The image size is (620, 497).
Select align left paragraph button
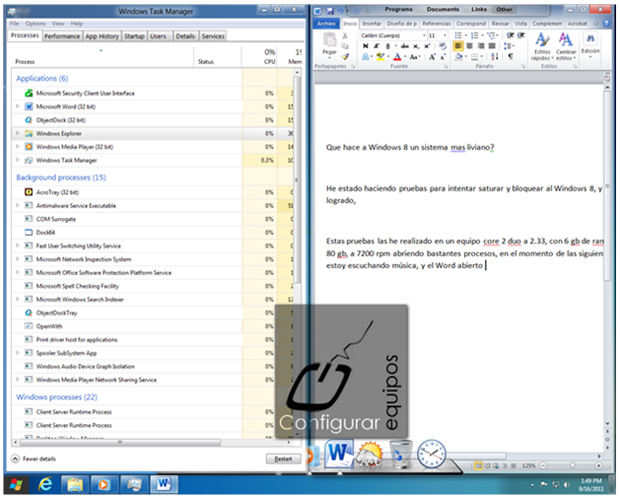pos(458,46)
